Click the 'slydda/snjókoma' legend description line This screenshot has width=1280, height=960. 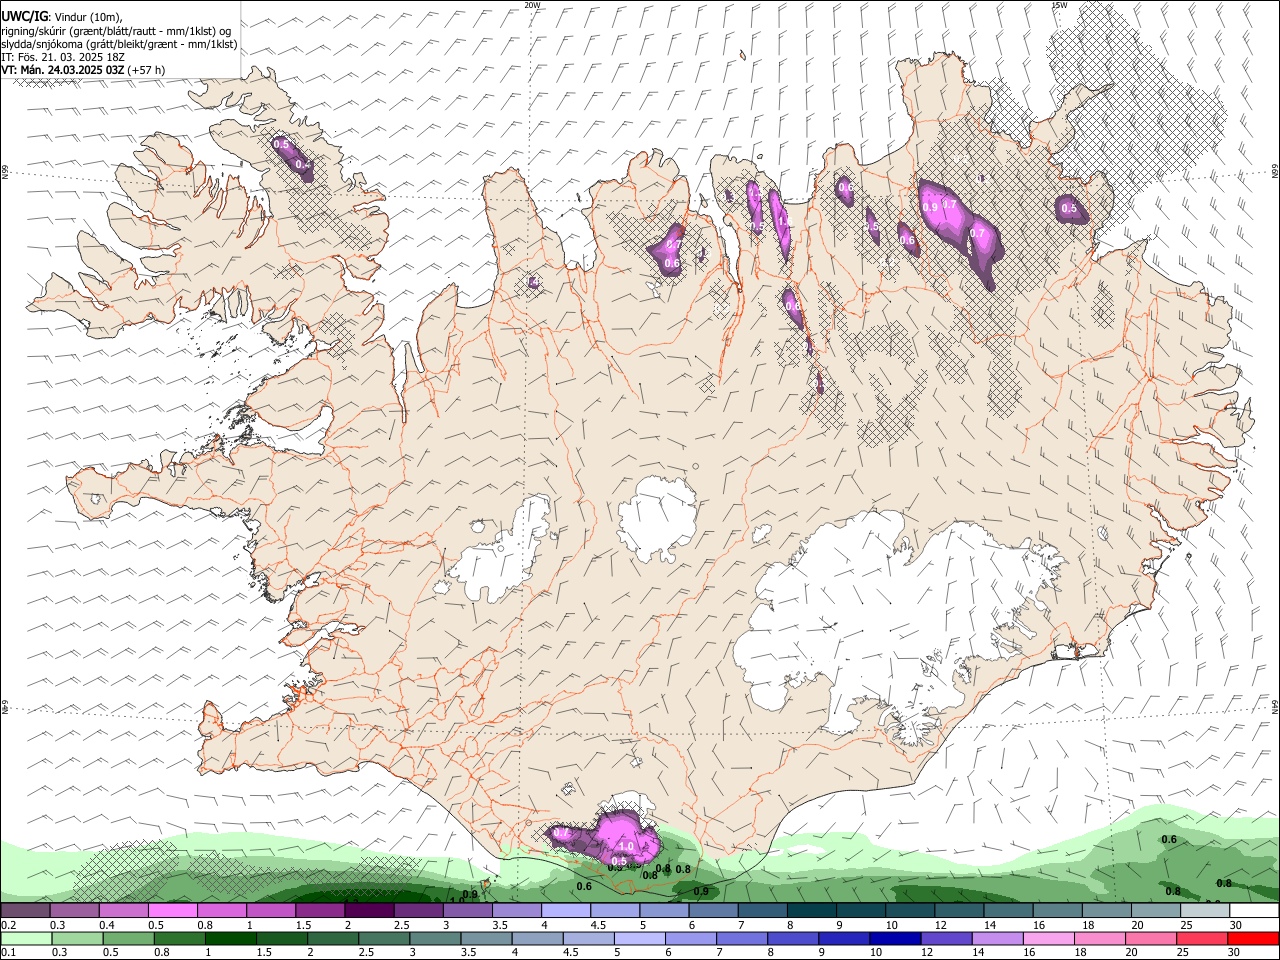(x=120, y=44)
